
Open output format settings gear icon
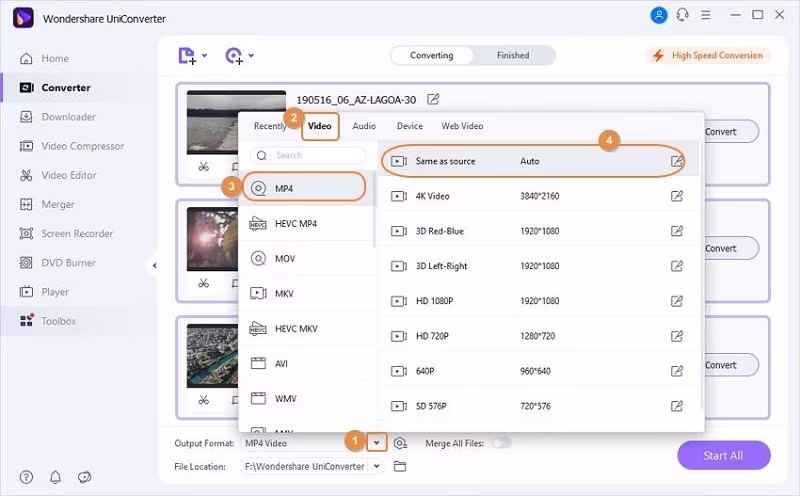point(401,443)
